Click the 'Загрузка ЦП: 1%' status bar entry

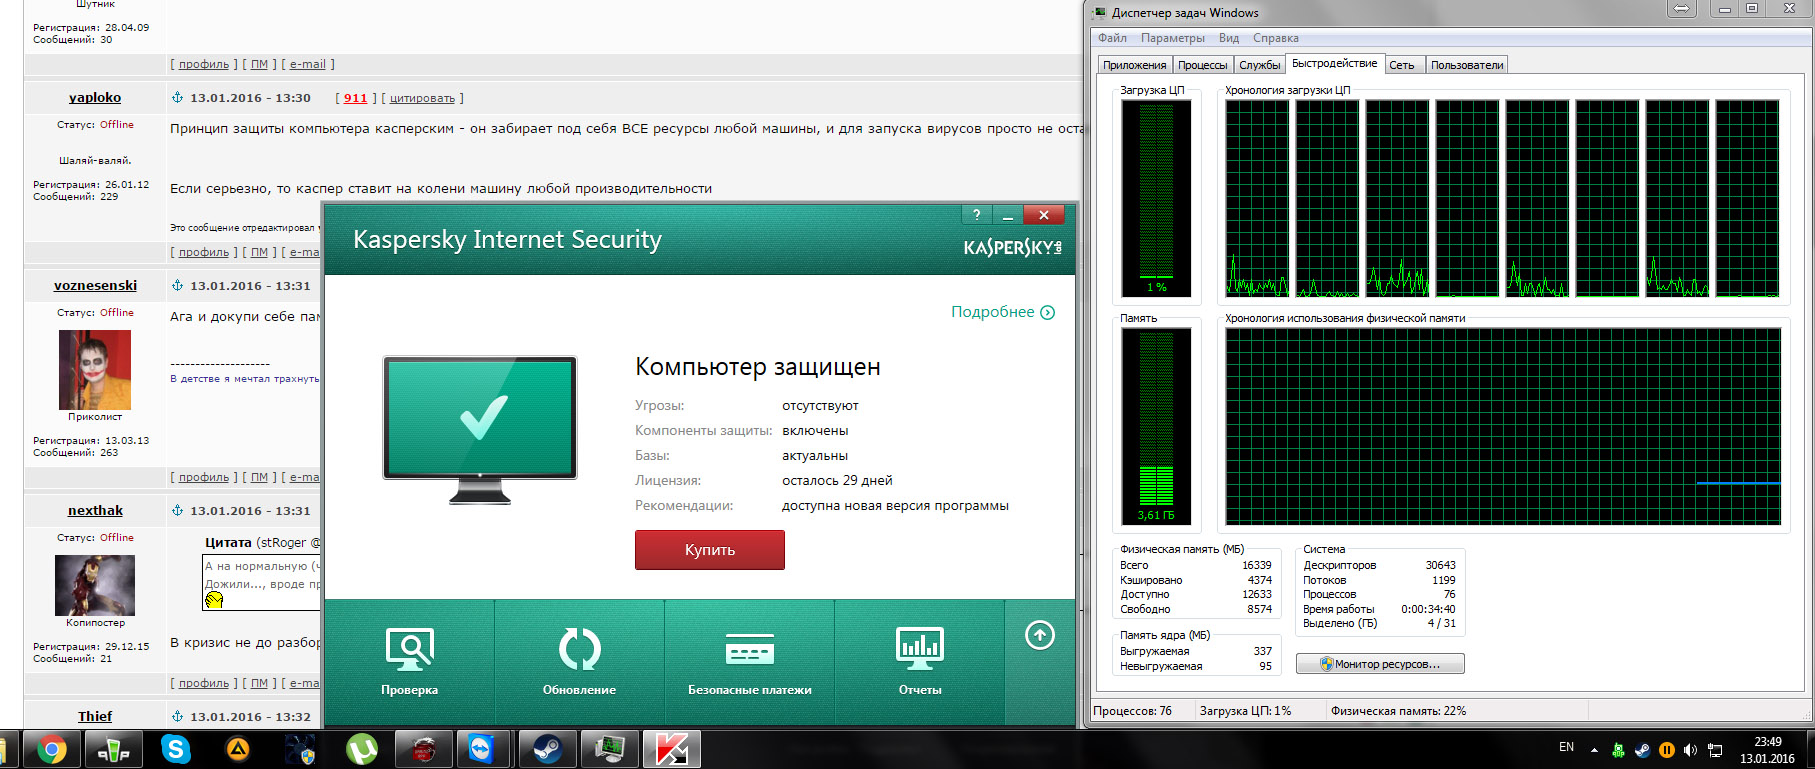(x=1245, y=711)
